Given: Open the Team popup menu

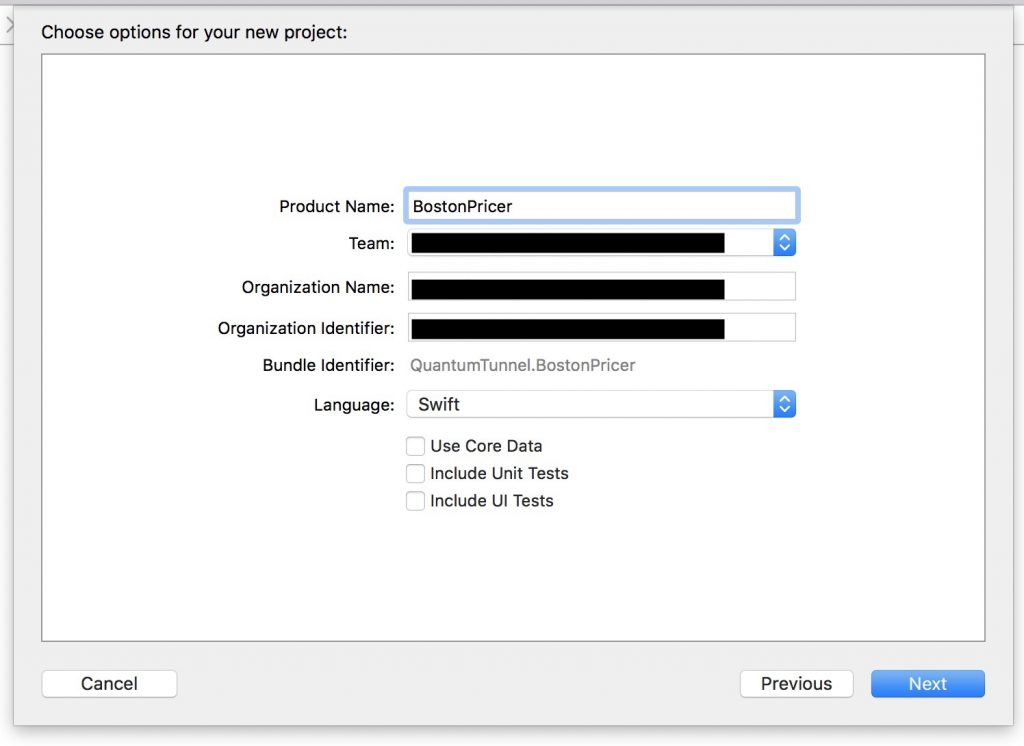Looking at the screenshot, I should point(590,243).
